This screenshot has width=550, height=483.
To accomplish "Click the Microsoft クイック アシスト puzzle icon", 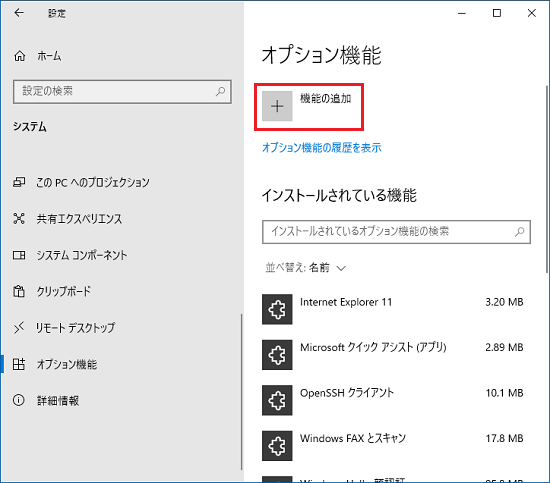I will click(x=277, y=355).
